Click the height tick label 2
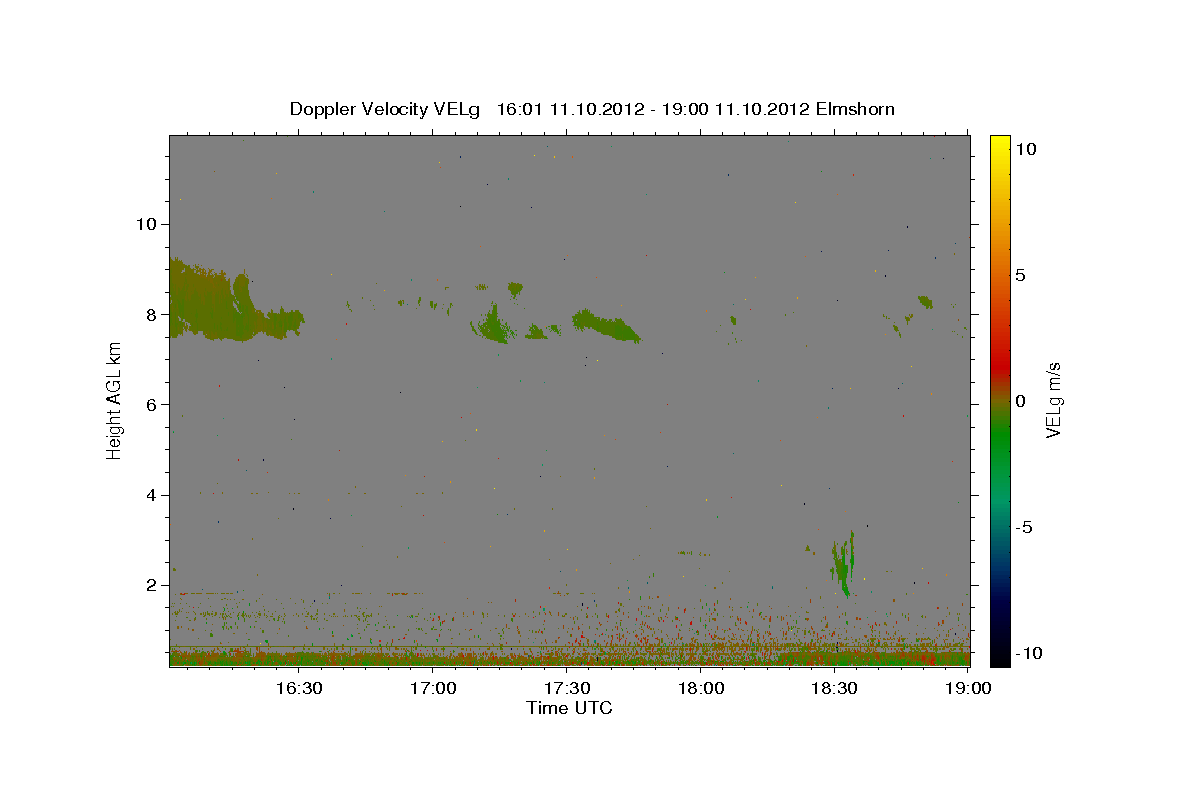 [152, 585]
